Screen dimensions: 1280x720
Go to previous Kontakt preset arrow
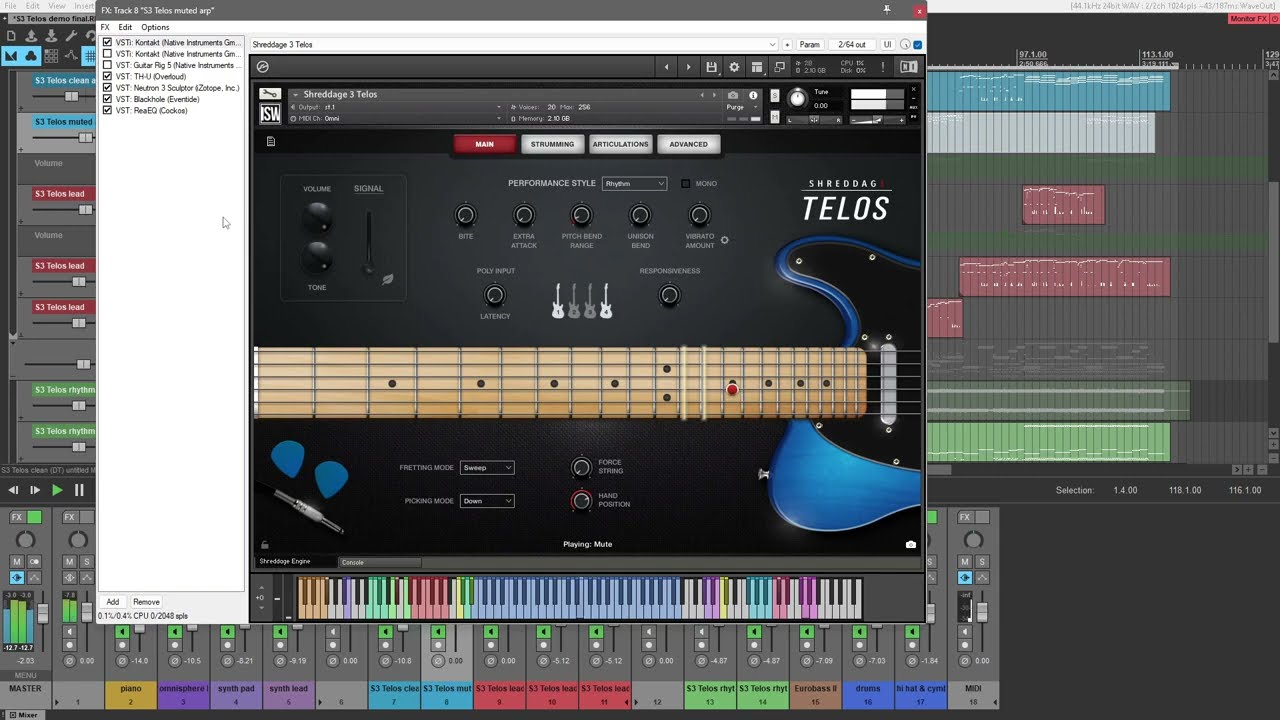(667, 67)
